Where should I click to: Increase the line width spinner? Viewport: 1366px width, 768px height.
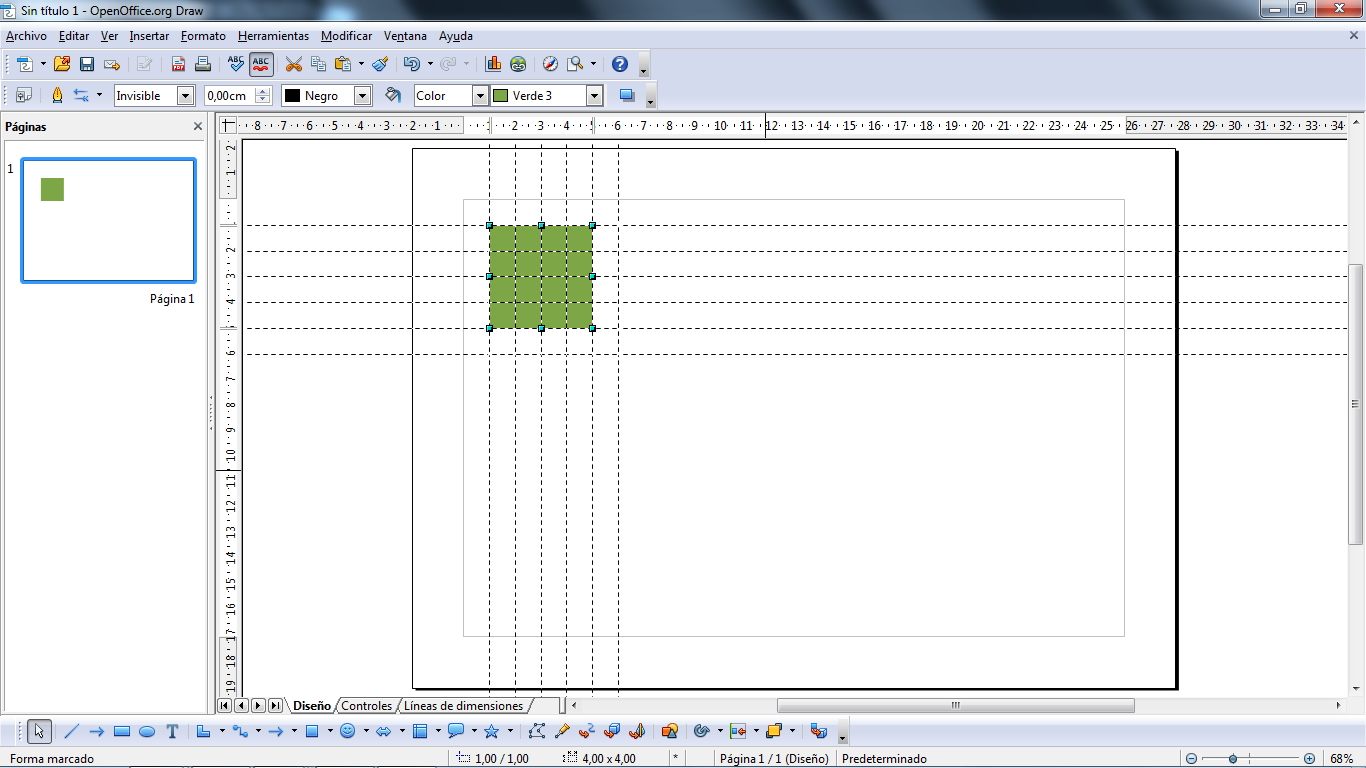click(263, 91)
